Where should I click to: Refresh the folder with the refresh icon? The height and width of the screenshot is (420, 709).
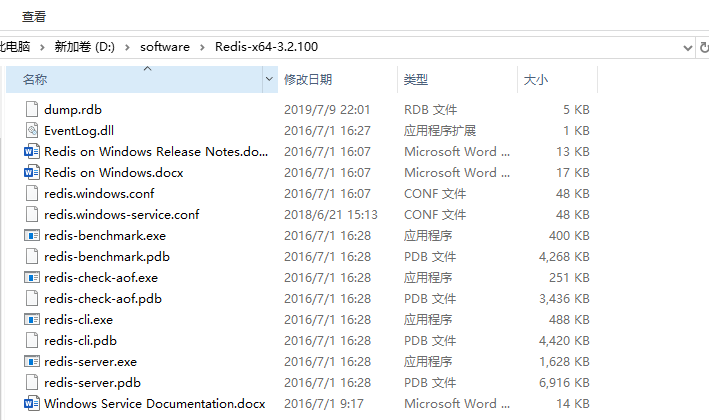click(x=704, y=47)
